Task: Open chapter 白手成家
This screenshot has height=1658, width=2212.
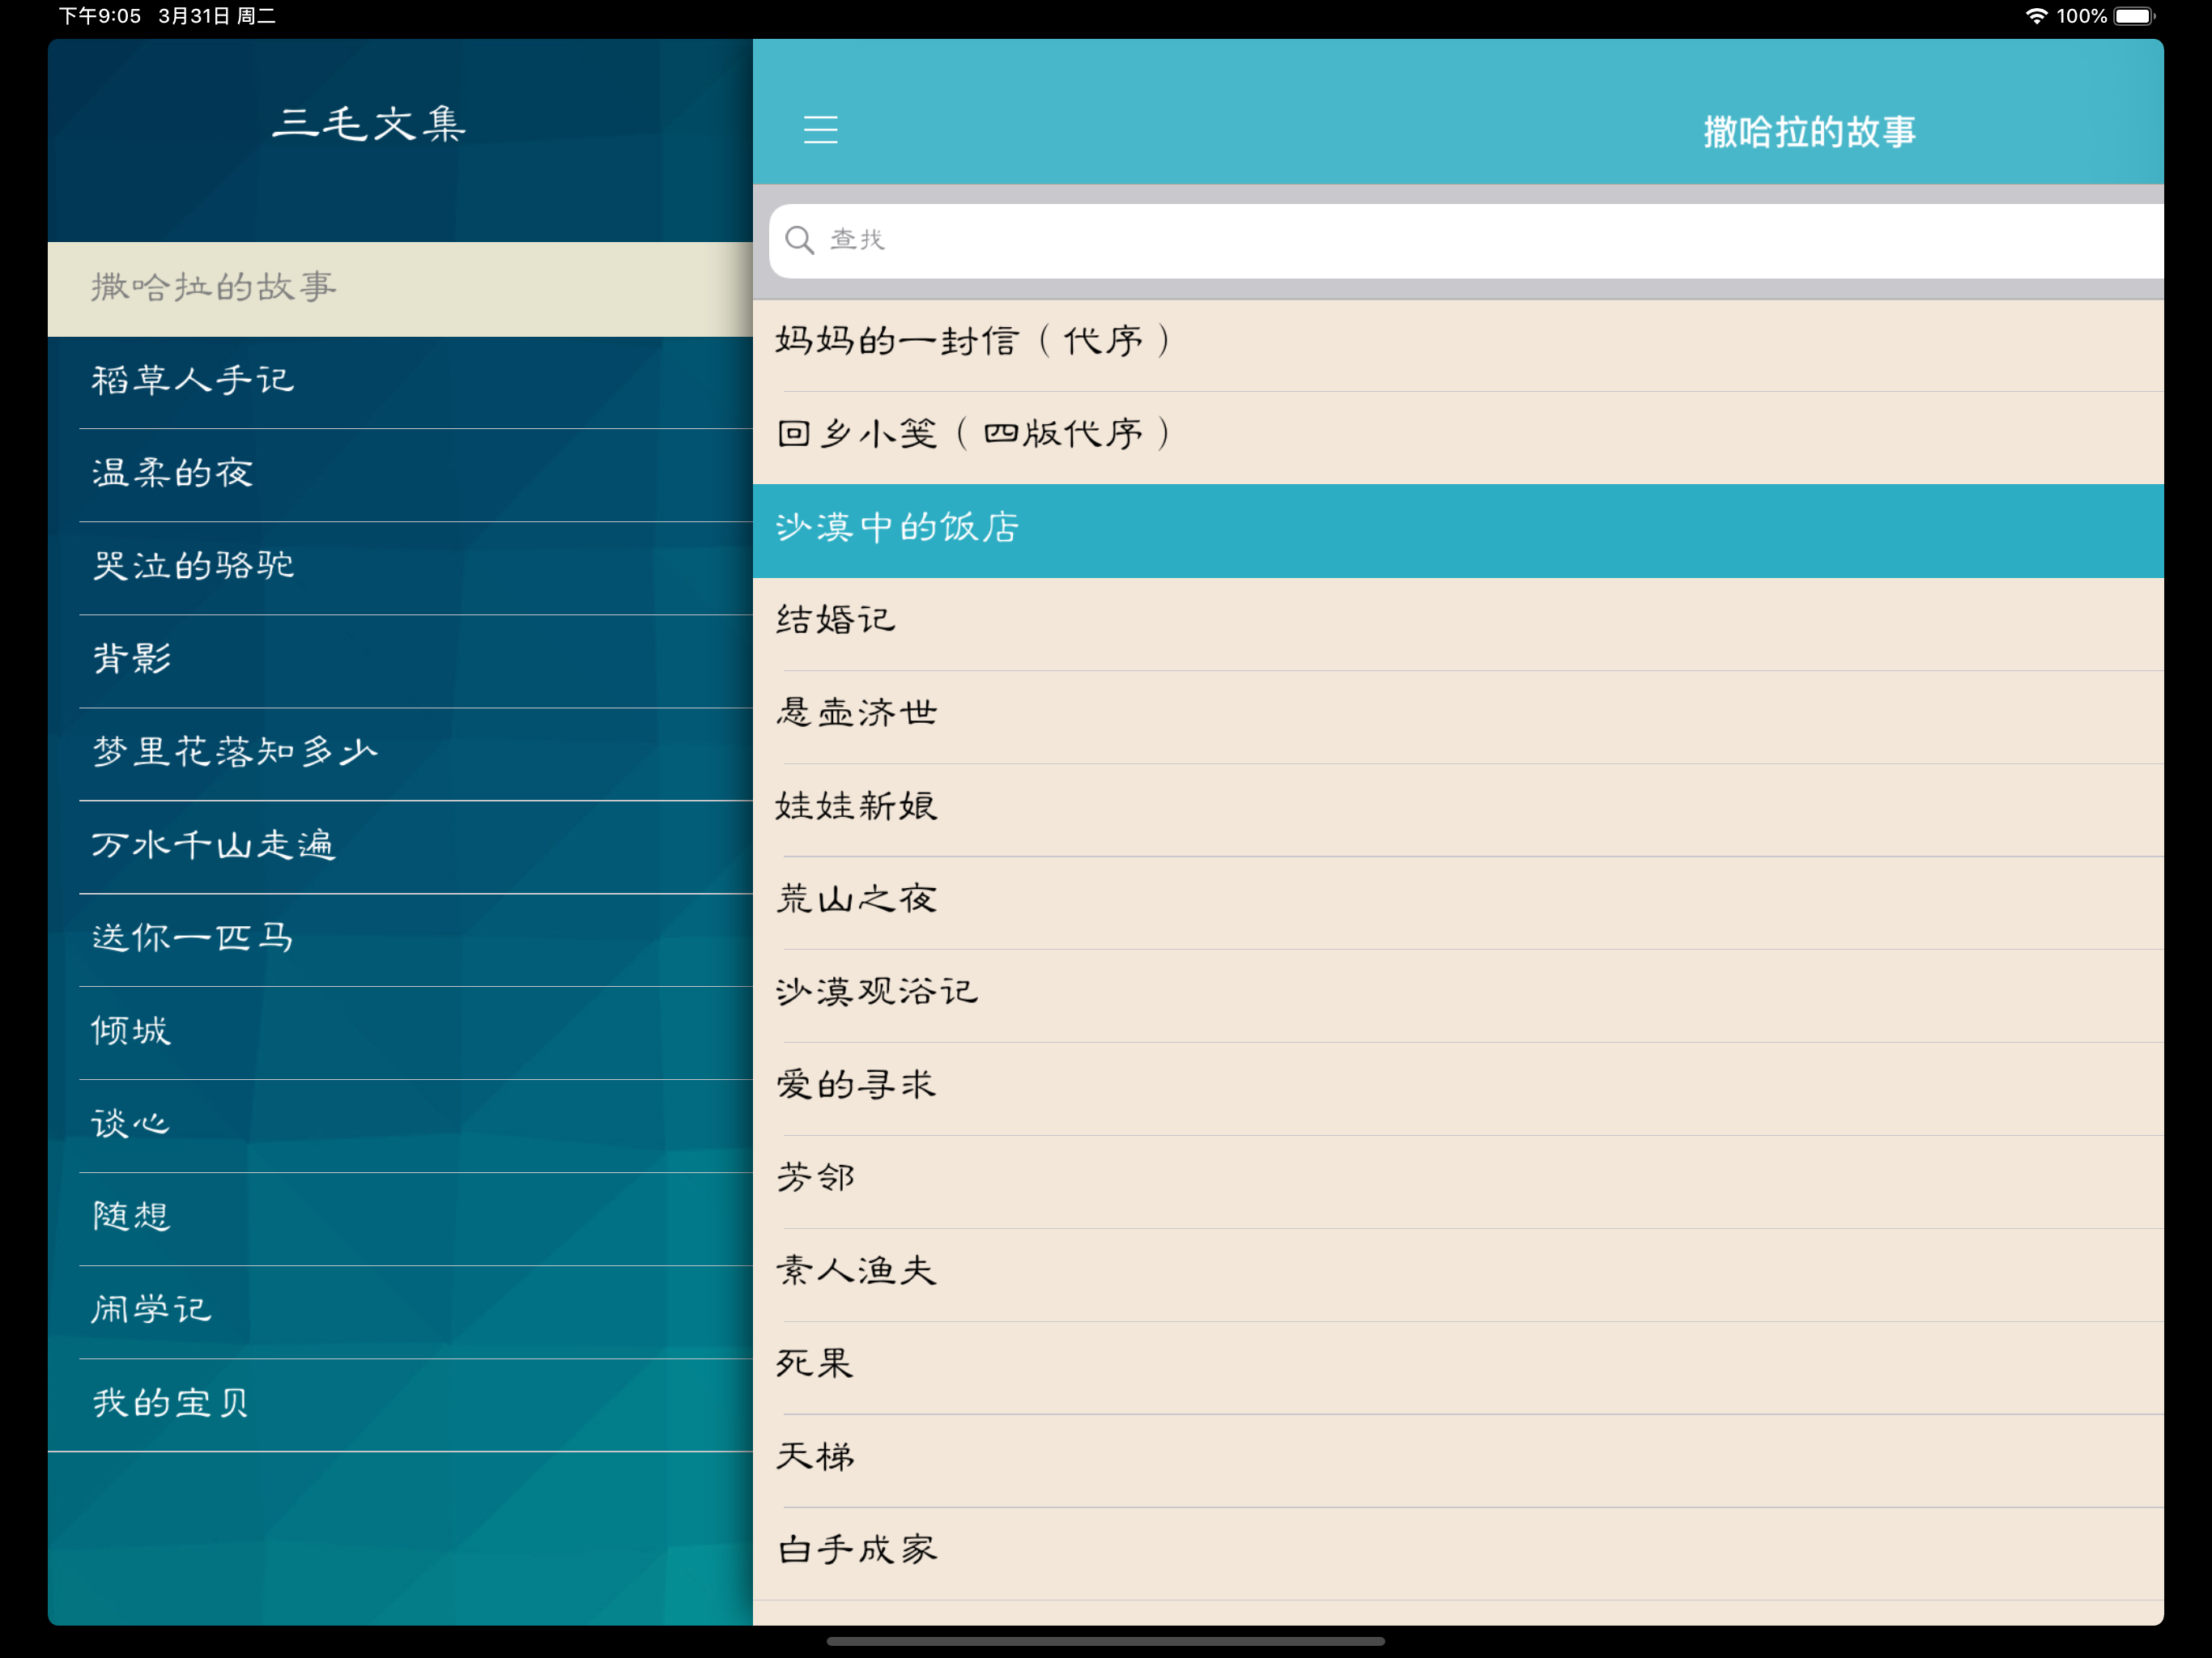Action: click(1458, 1554)
